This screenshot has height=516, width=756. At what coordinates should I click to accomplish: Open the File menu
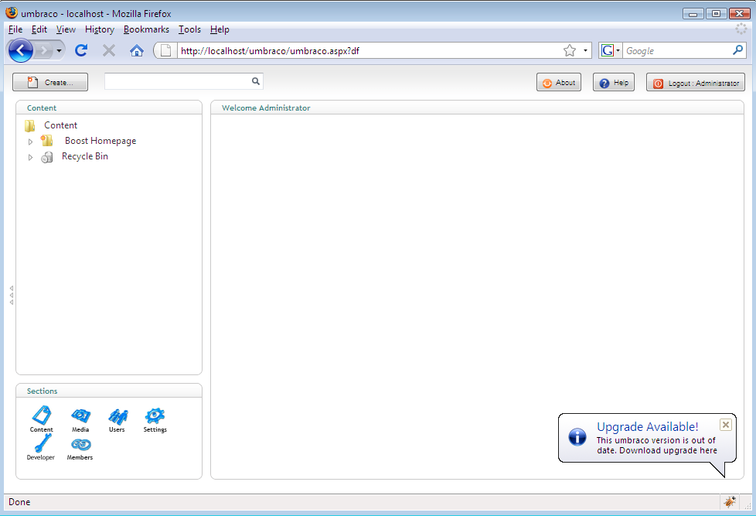tap(15, 29)
